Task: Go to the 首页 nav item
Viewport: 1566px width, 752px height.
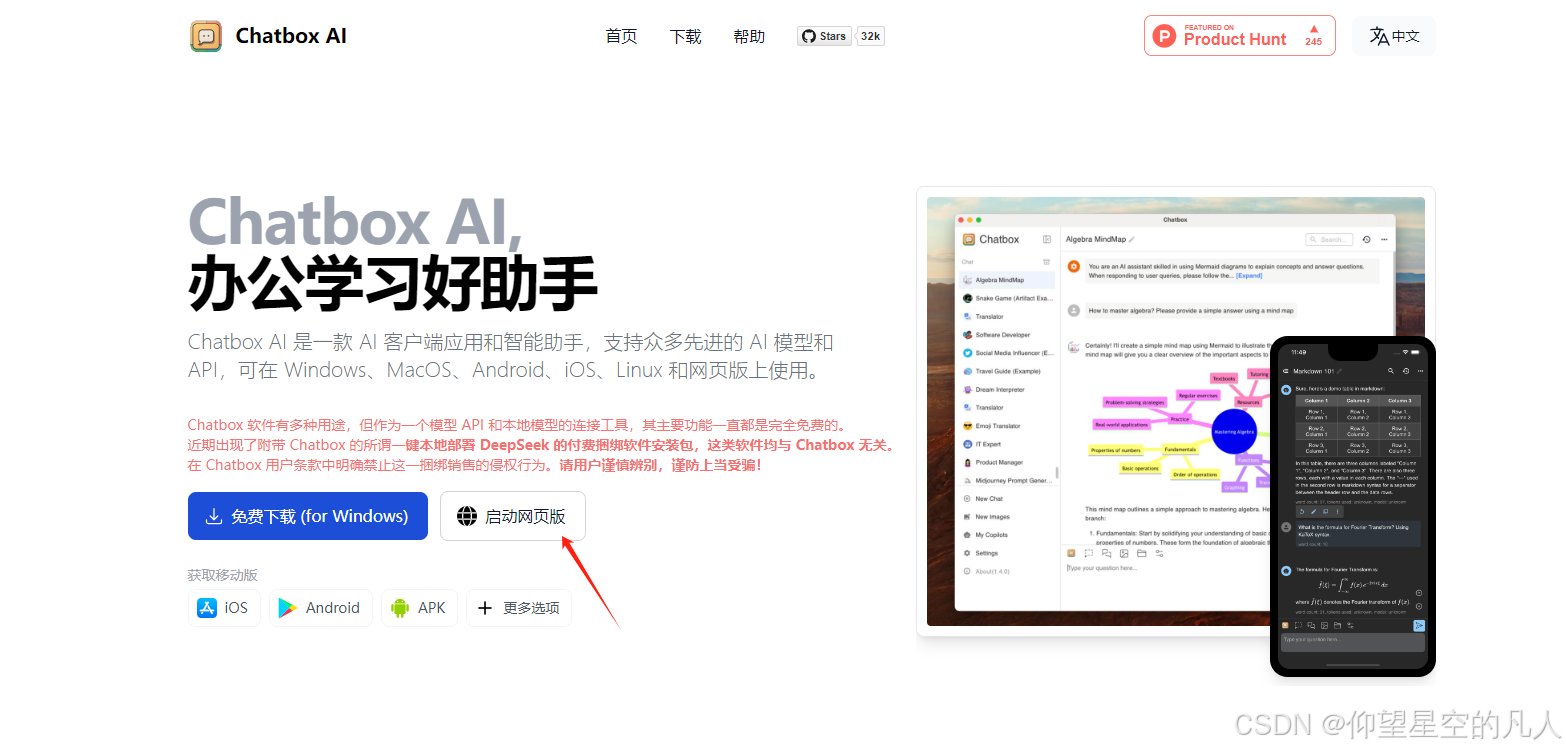Action: 621,36
